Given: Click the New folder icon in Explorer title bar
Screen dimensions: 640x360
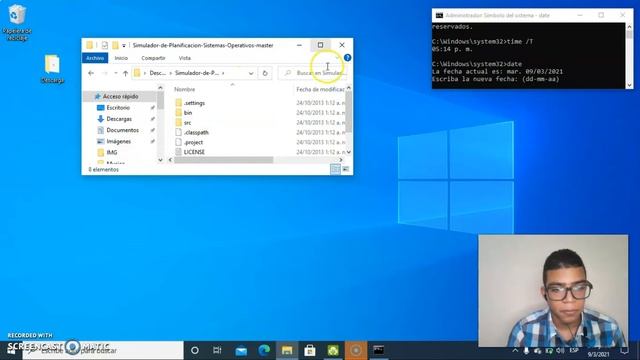Looking at the screenshot, I should (116, 45).
